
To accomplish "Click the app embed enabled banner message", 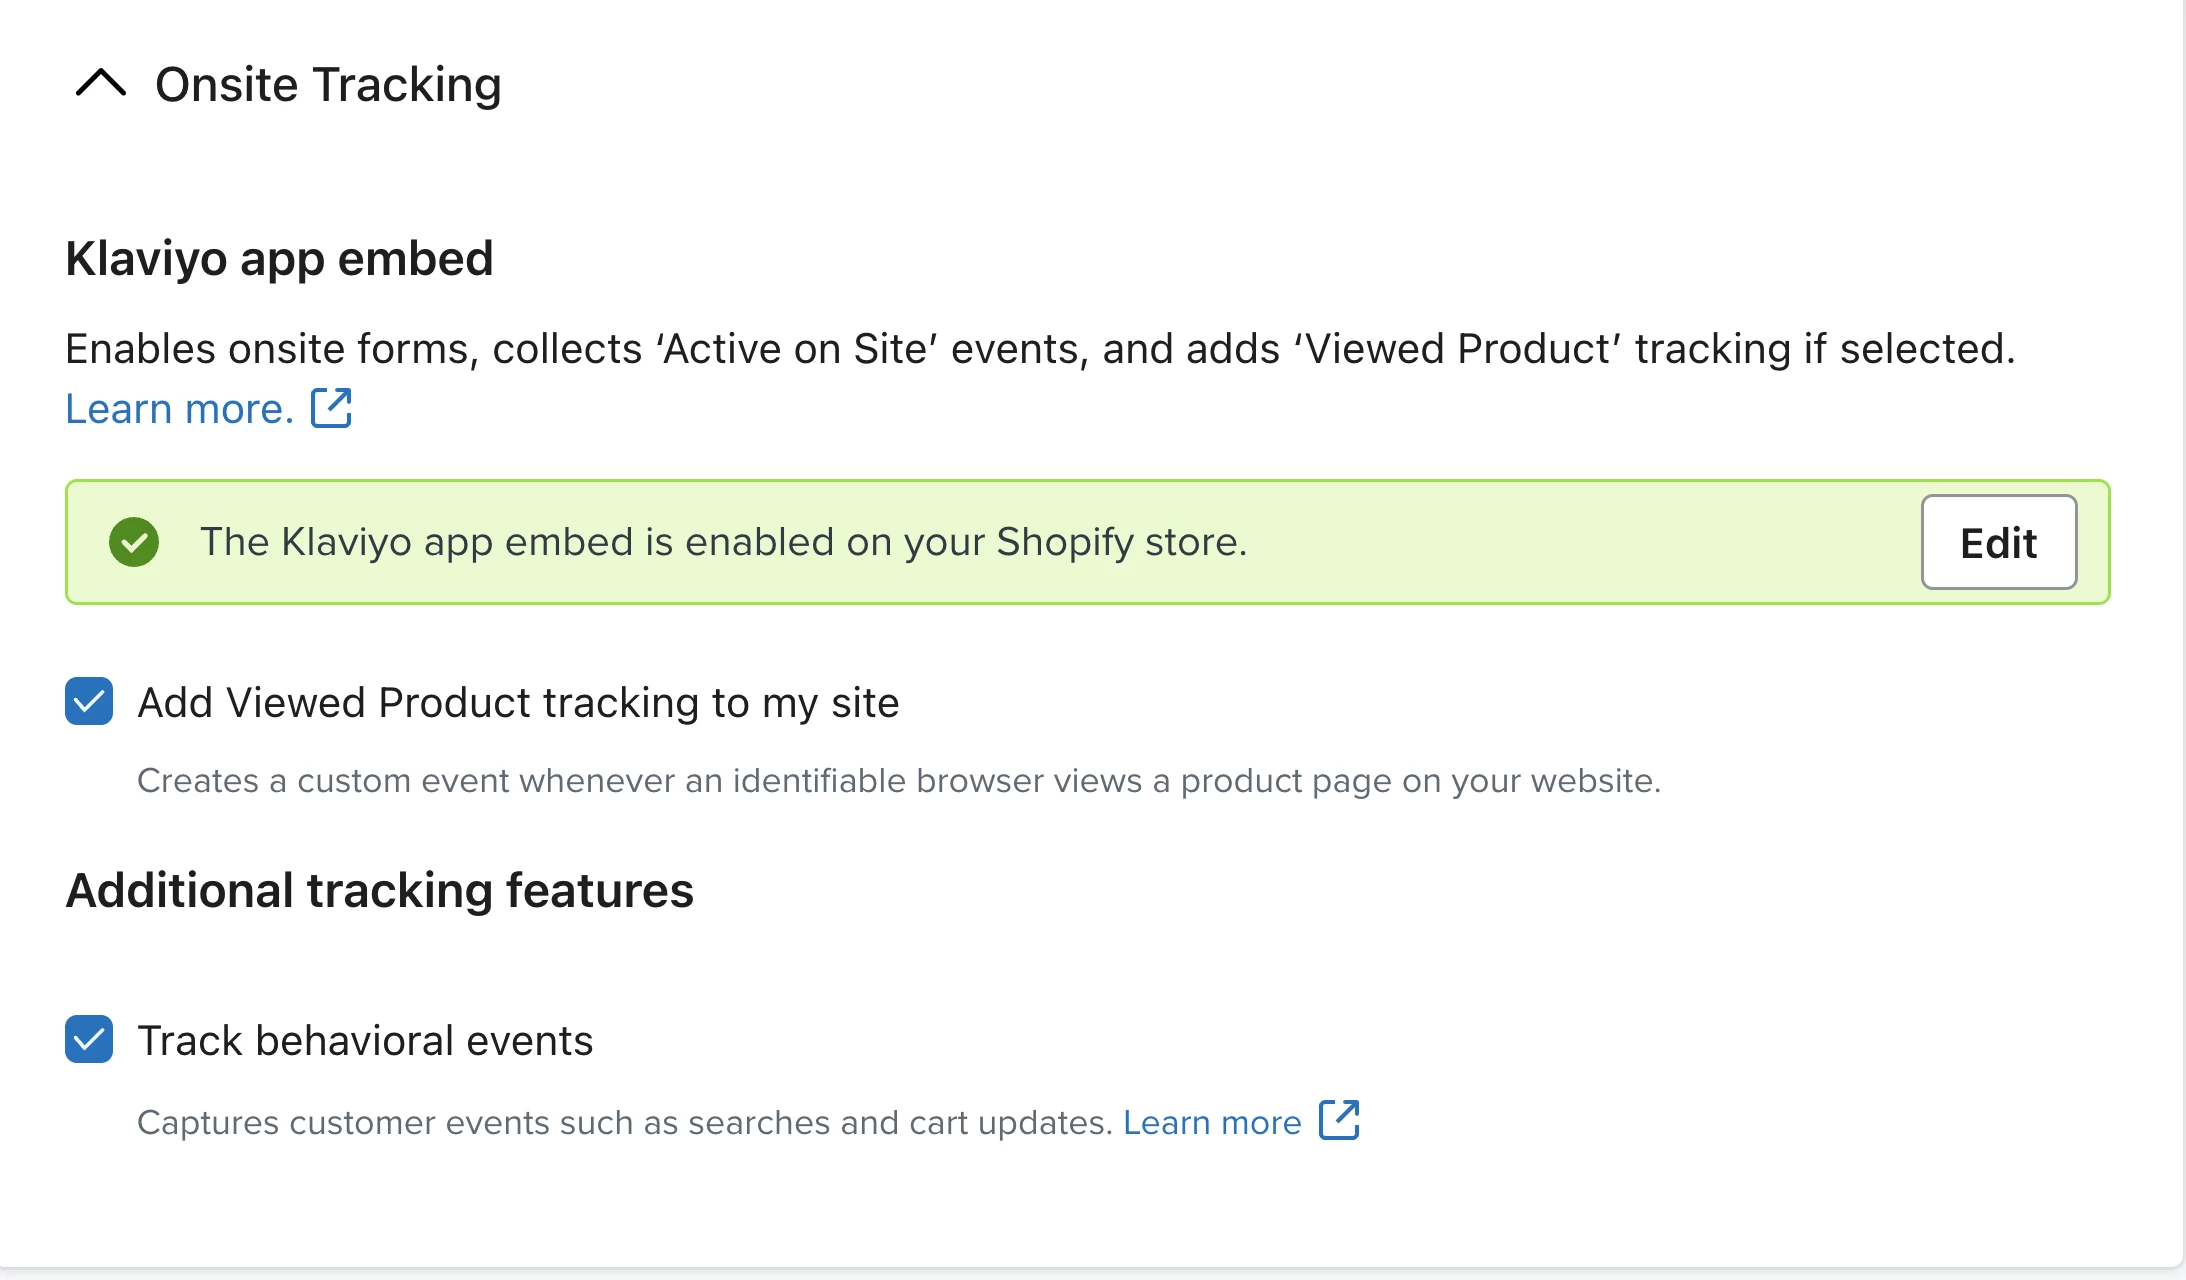I will tap(724, 542).
